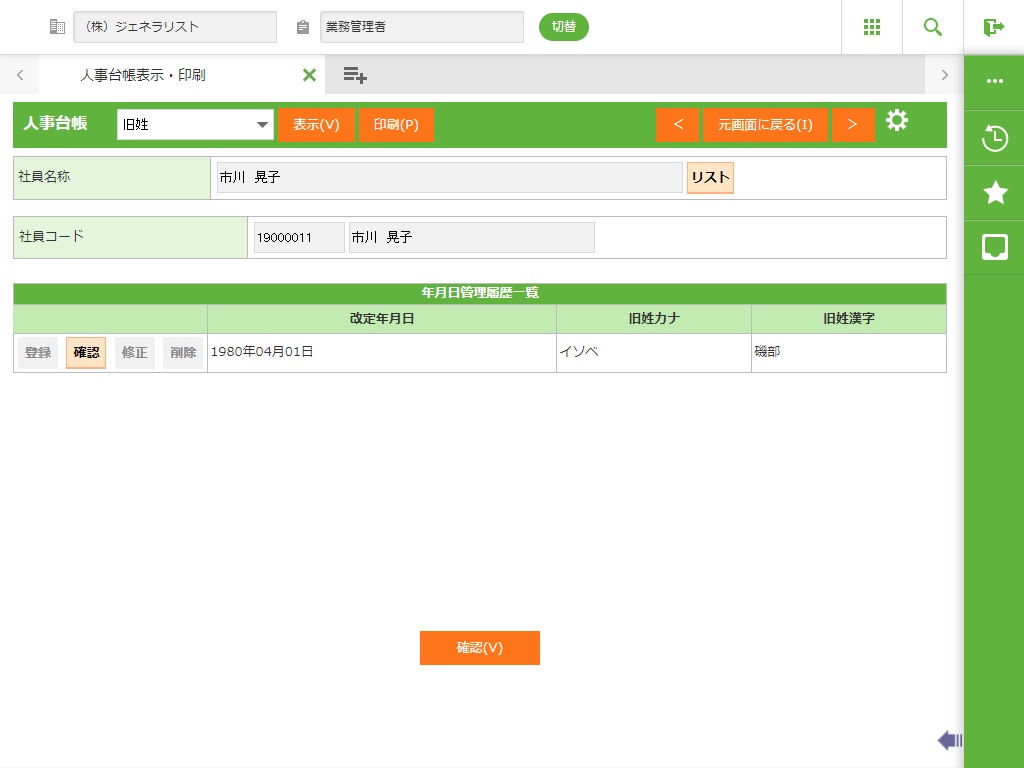Click the 切替 switch button

point(564,27)
